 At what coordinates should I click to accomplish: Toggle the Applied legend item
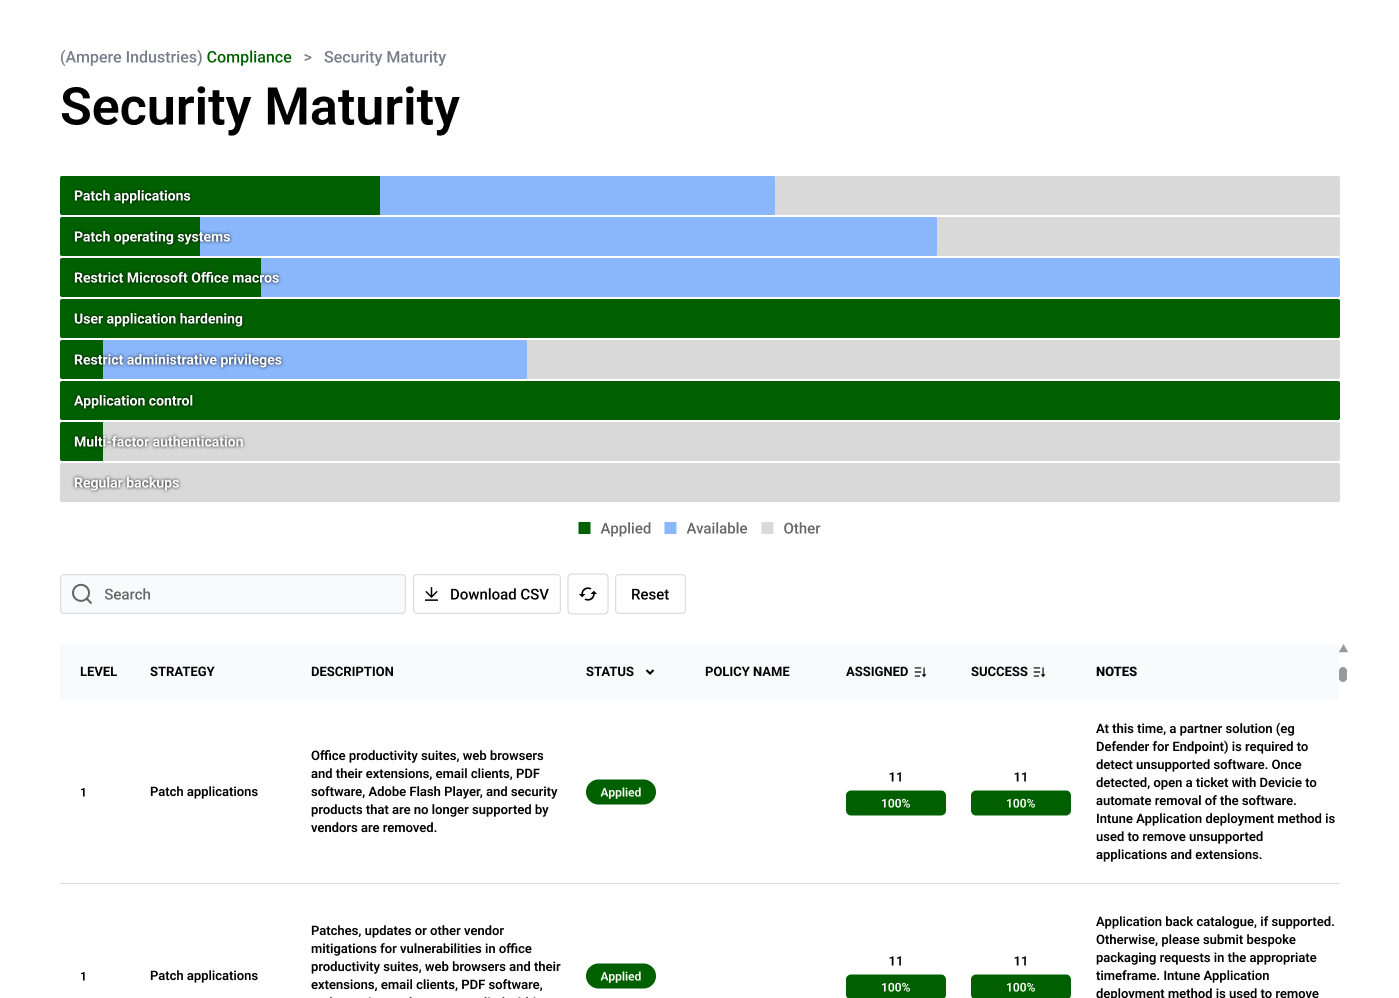614,528
